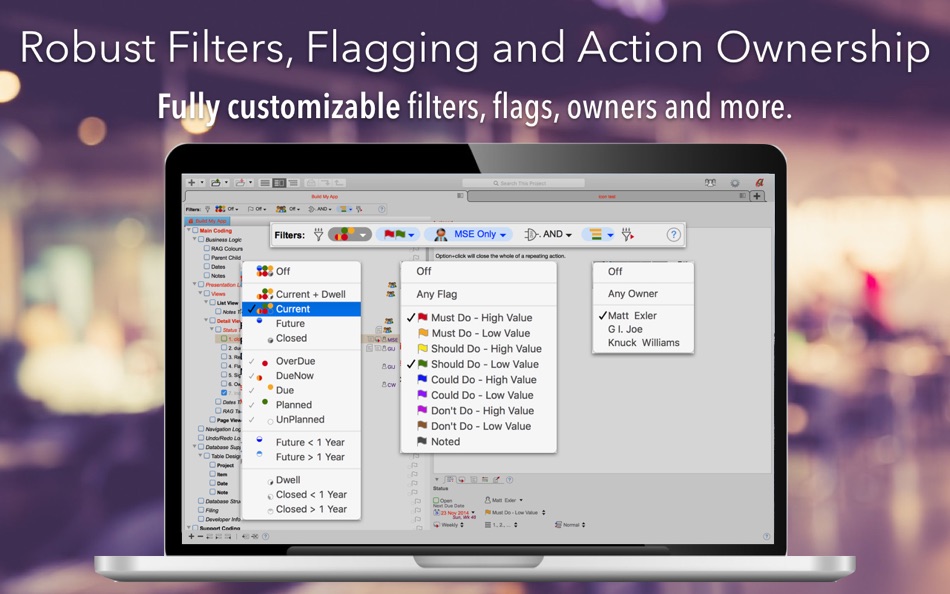Select the Noted dark grey flag entry
The width and height of the screenshot is (950, 594).
[478, 442]
